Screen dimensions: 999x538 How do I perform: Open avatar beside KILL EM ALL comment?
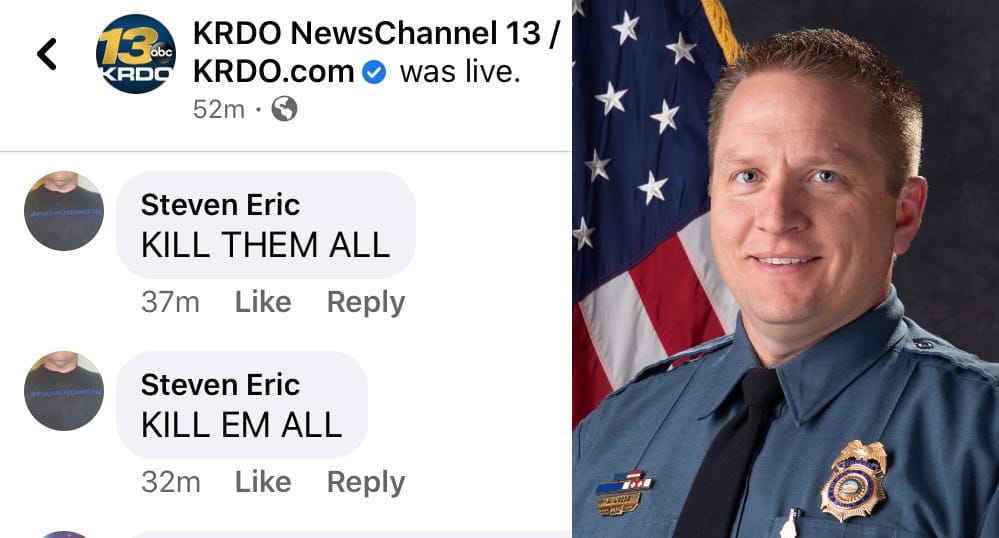coord(64,391)
